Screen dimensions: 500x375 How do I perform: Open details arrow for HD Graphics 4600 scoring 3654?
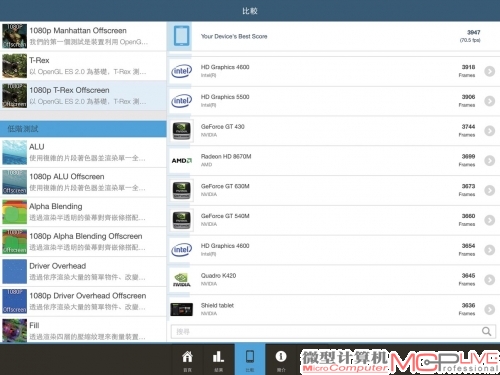click(490, 250)
